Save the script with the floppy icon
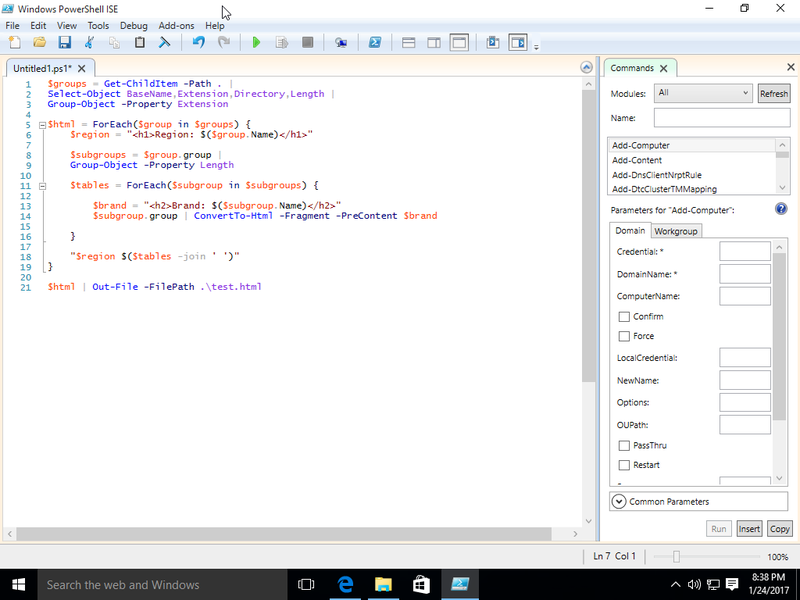Viewport: 800px width, 600px height. coord(64,43)
